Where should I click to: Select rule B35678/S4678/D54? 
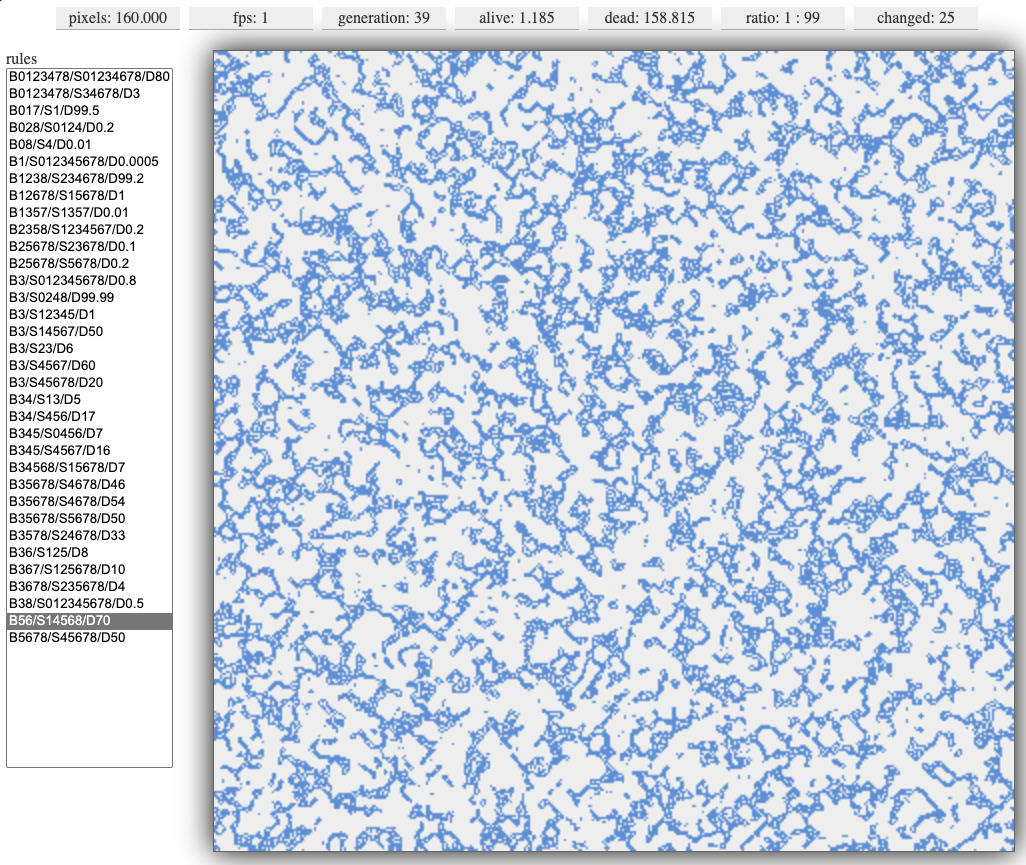pyautogui.click(x=90, y=502)
